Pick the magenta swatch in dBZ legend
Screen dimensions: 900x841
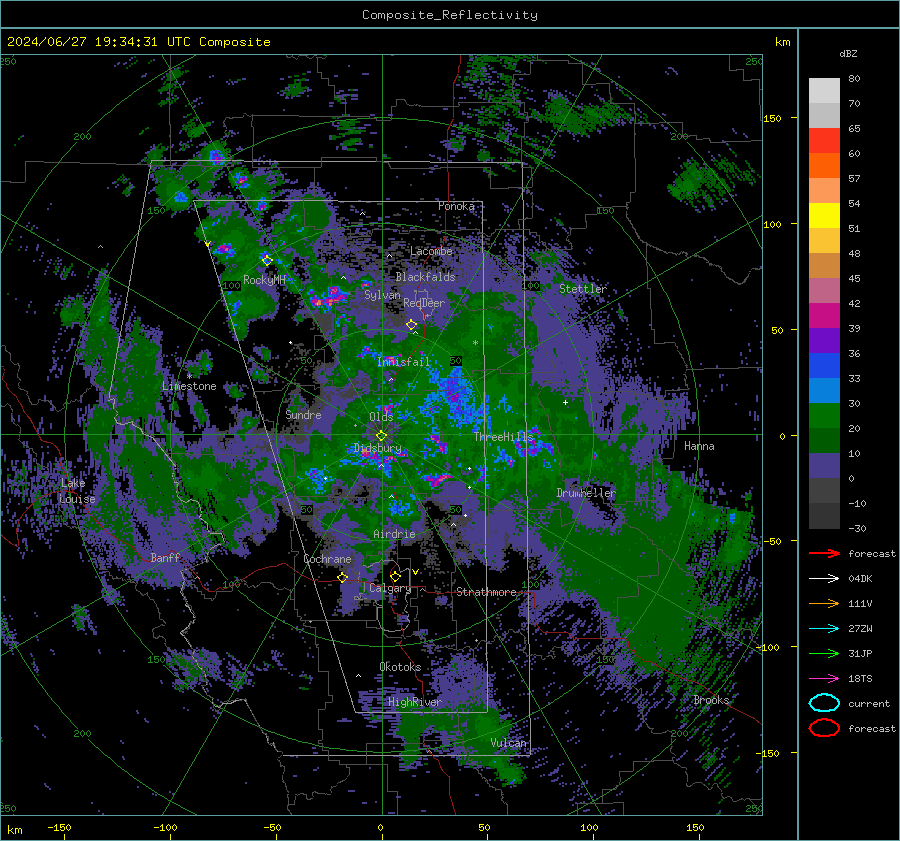824,315
